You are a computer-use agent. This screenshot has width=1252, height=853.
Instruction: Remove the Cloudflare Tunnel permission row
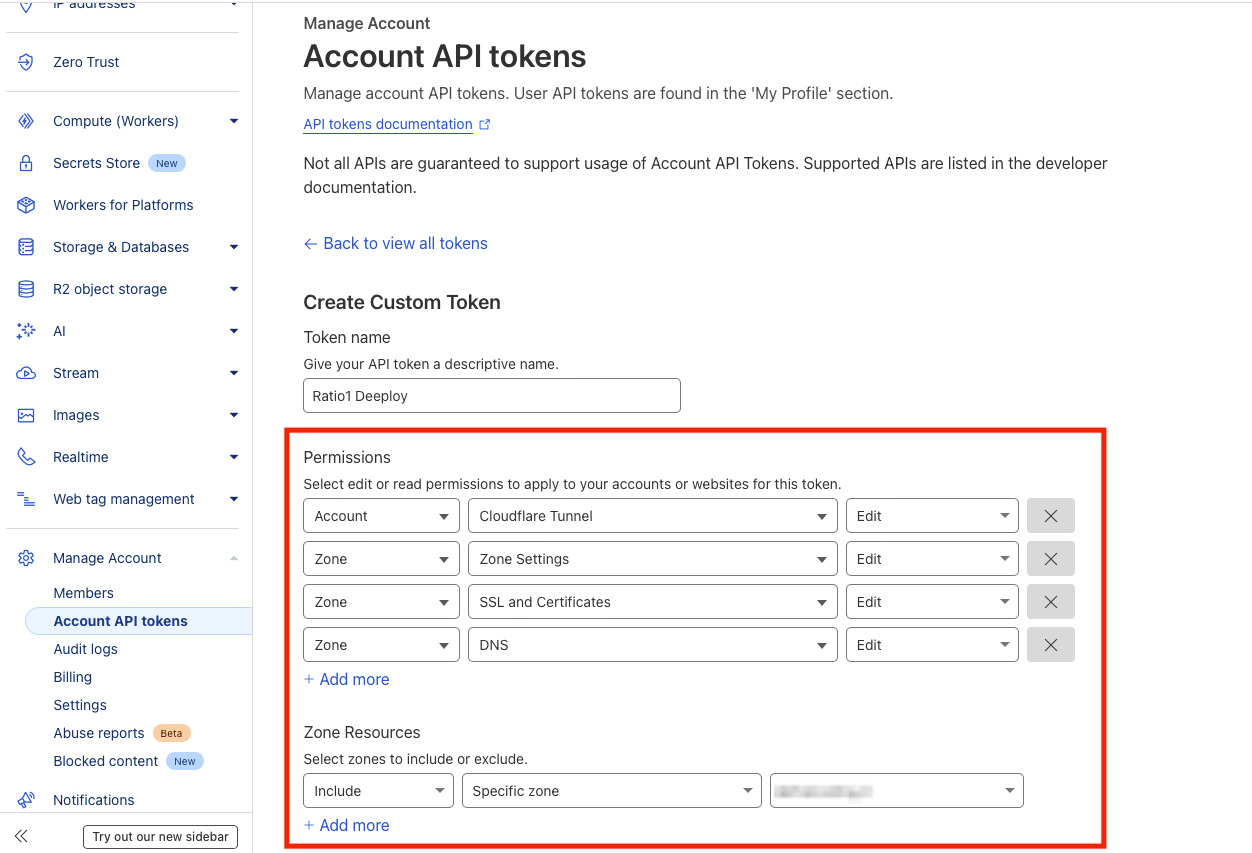click(x=1051, y=516)
